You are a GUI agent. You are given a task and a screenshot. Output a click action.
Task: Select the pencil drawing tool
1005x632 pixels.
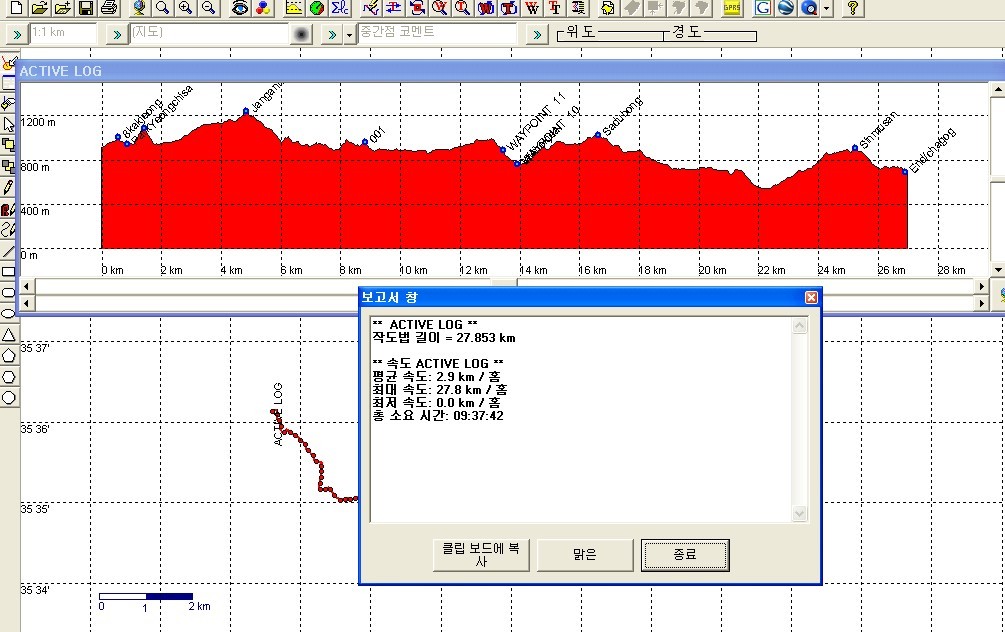[x=8, y=187]
